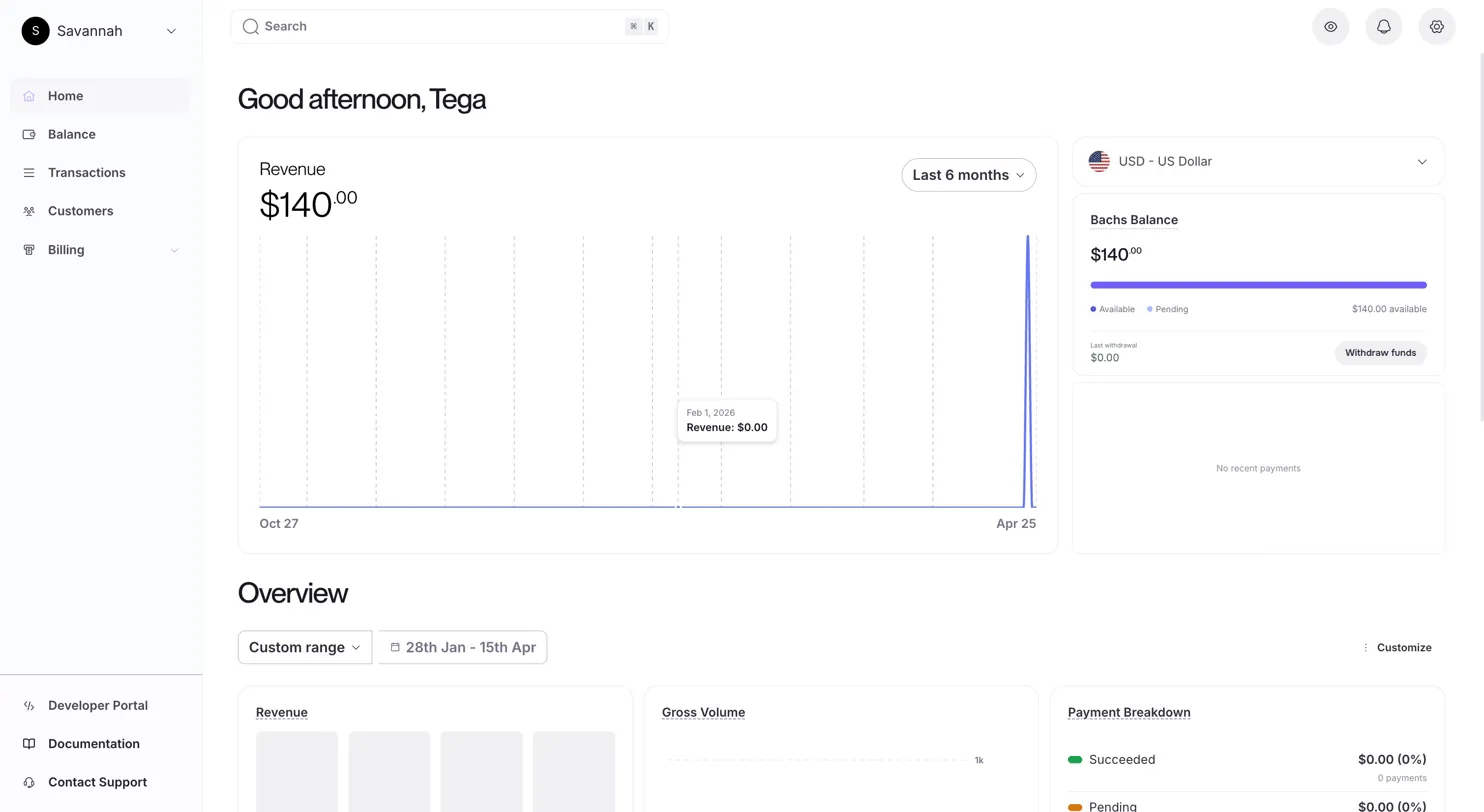Open notifications bell icon
The image size is (1484, 812).
[x=1384, y=27]
